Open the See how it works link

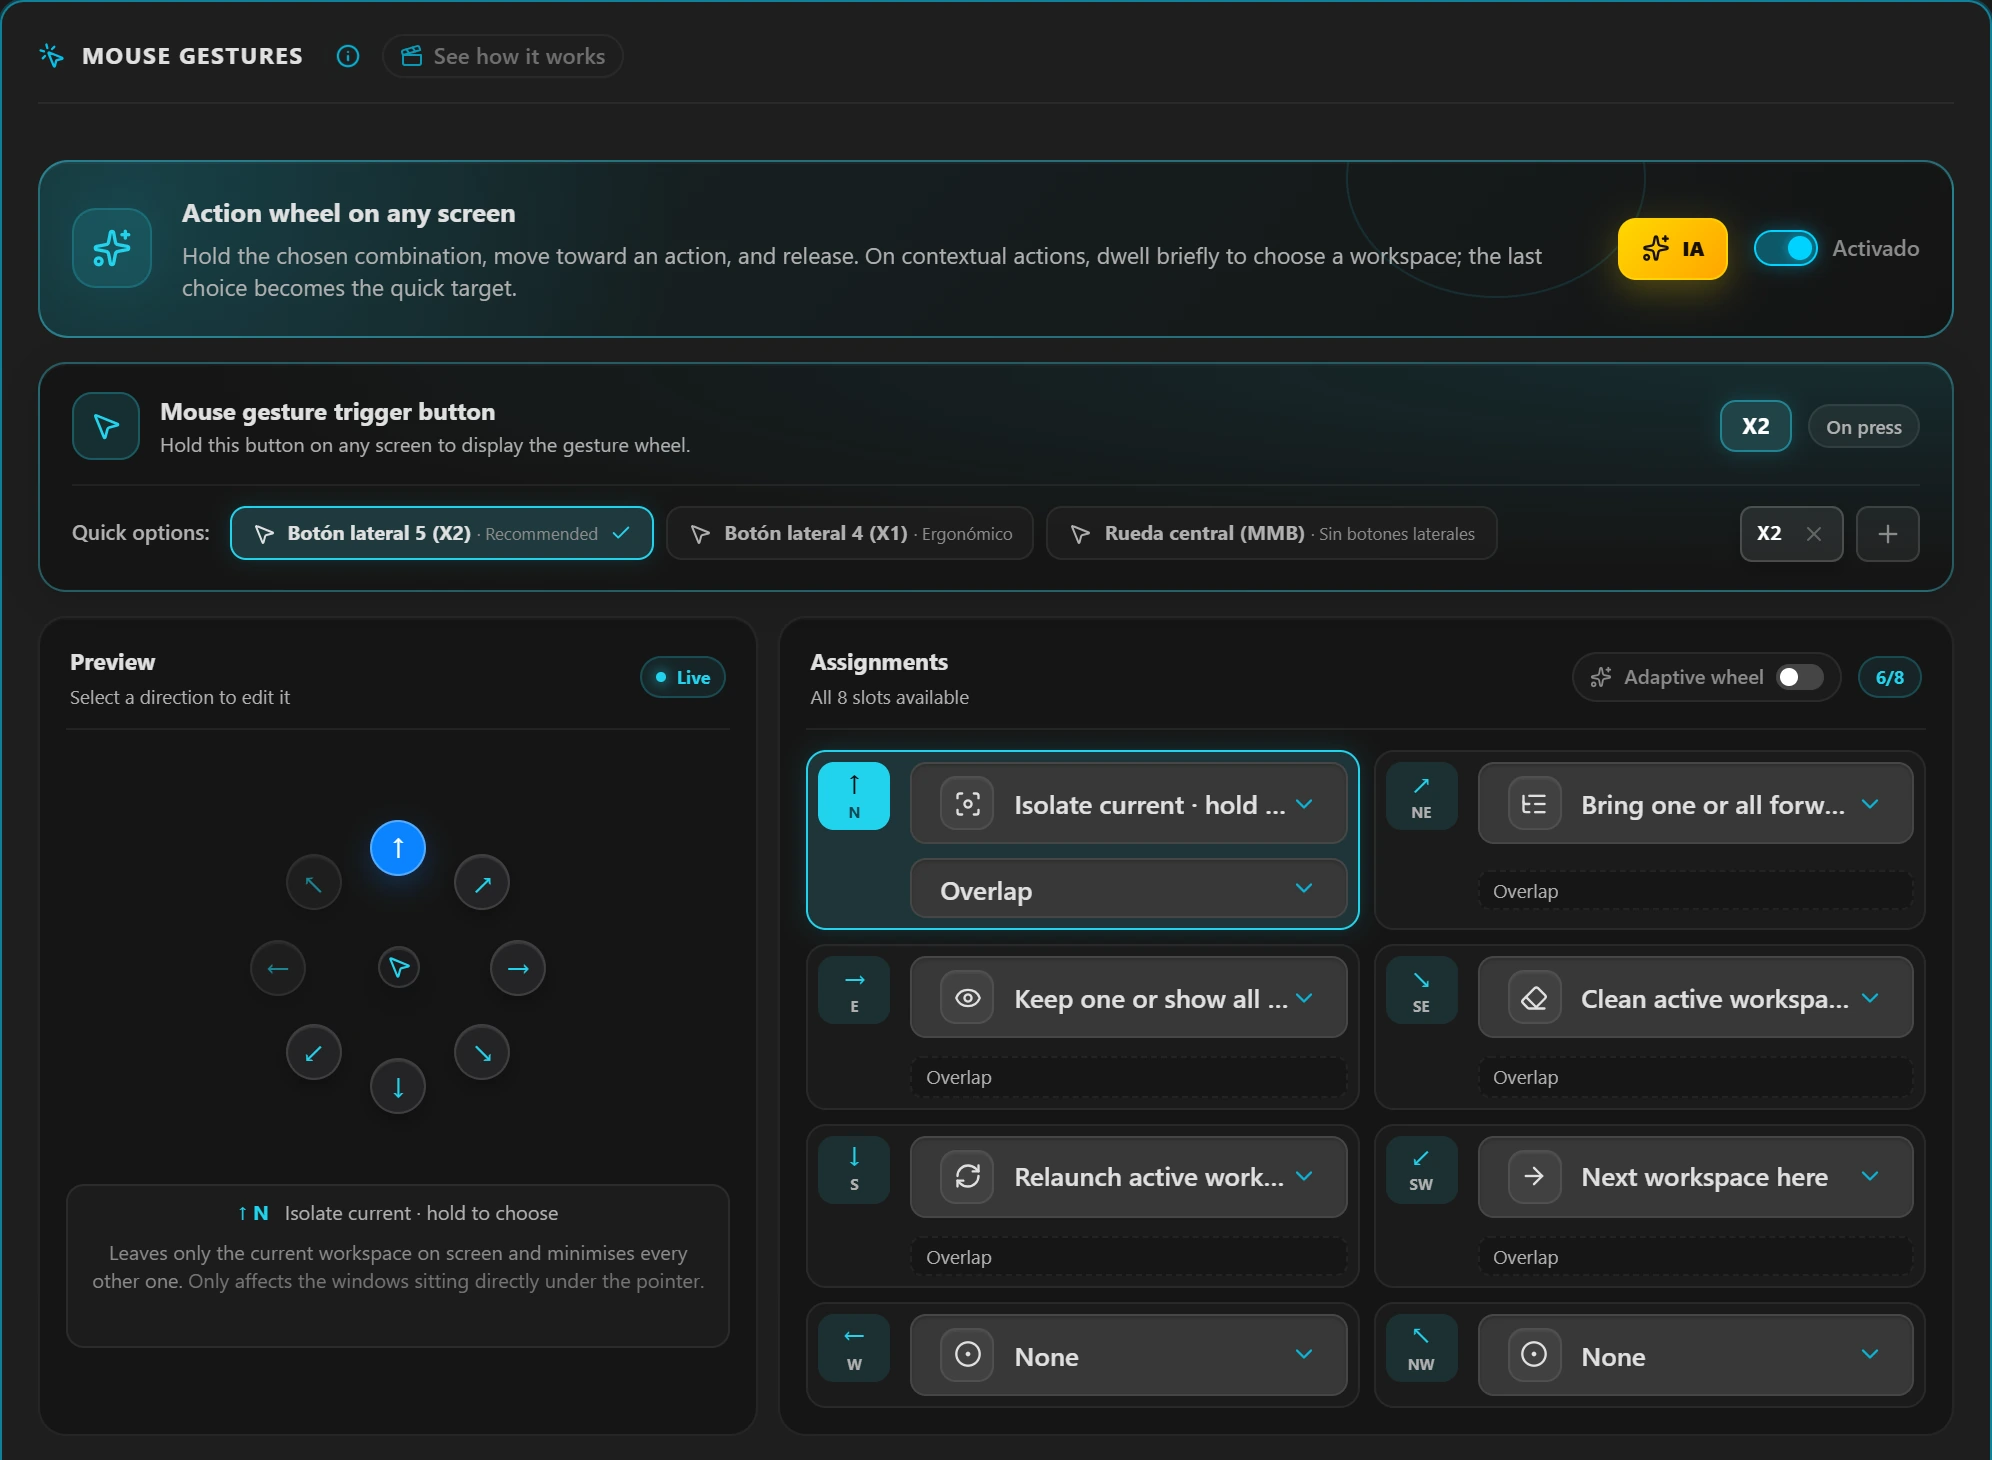[x=503, y=56]
